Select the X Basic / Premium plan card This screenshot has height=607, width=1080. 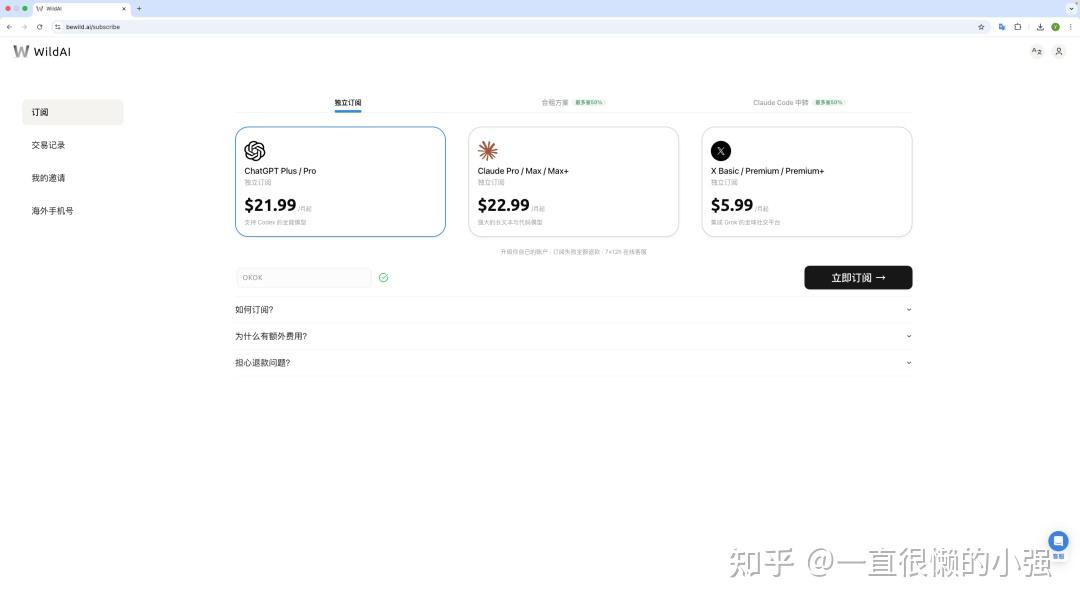807,182
